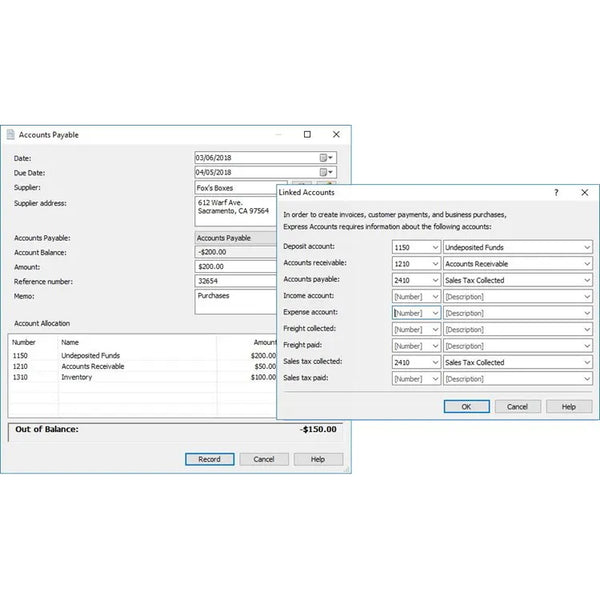Open the calendar picker for the Date field
Image resolution: width=600 pixels, height=600 pixels.
(326, 158)
